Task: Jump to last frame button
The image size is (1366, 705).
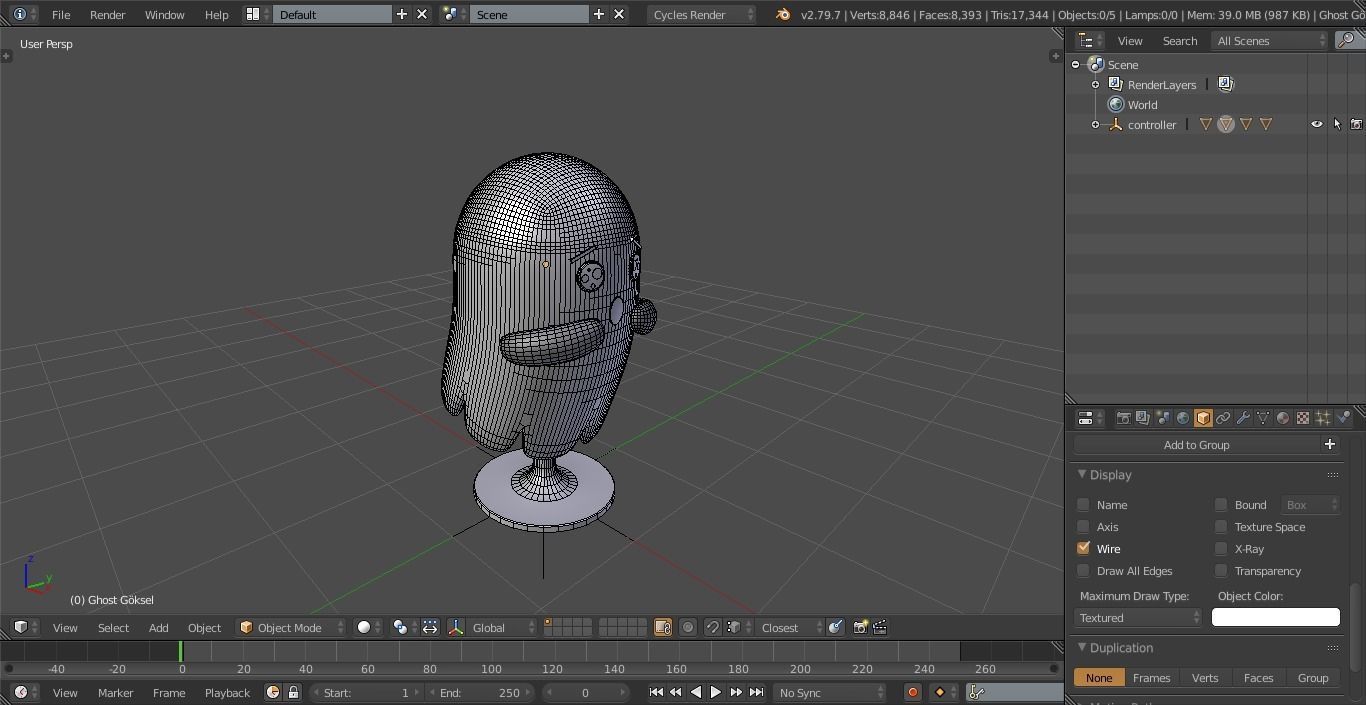Action: coord(757,692)
